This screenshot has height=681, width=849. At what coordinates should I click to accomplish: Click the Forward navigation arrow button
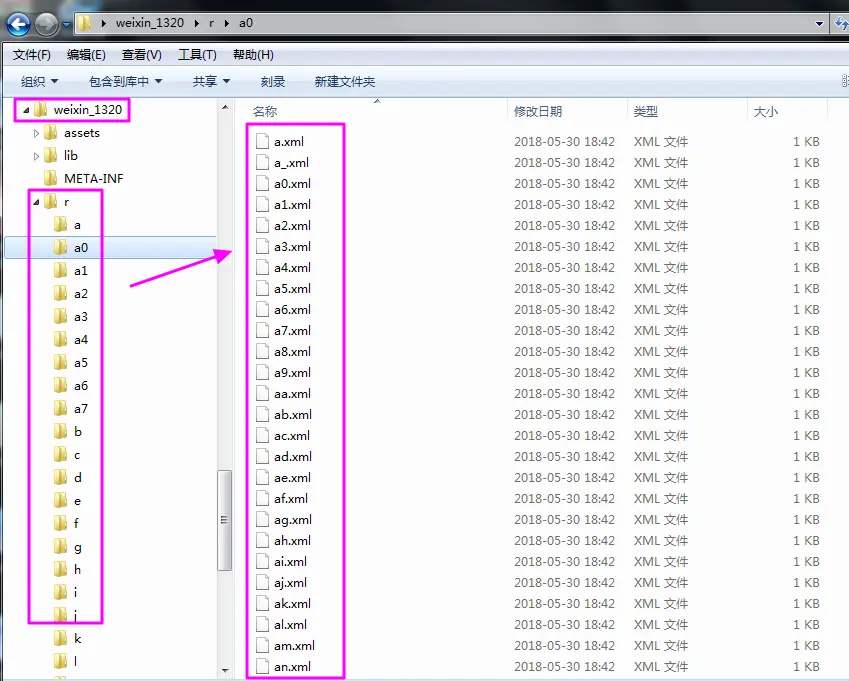coord(47,24)
